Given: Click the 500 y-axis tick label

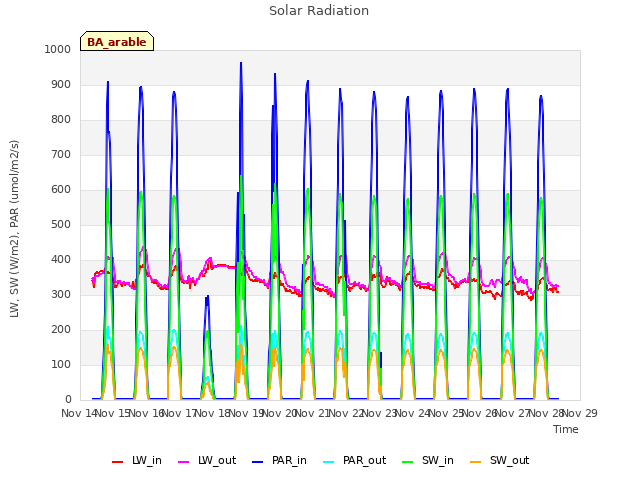Looking at the screenshot, I should click(x=61, y=224).
